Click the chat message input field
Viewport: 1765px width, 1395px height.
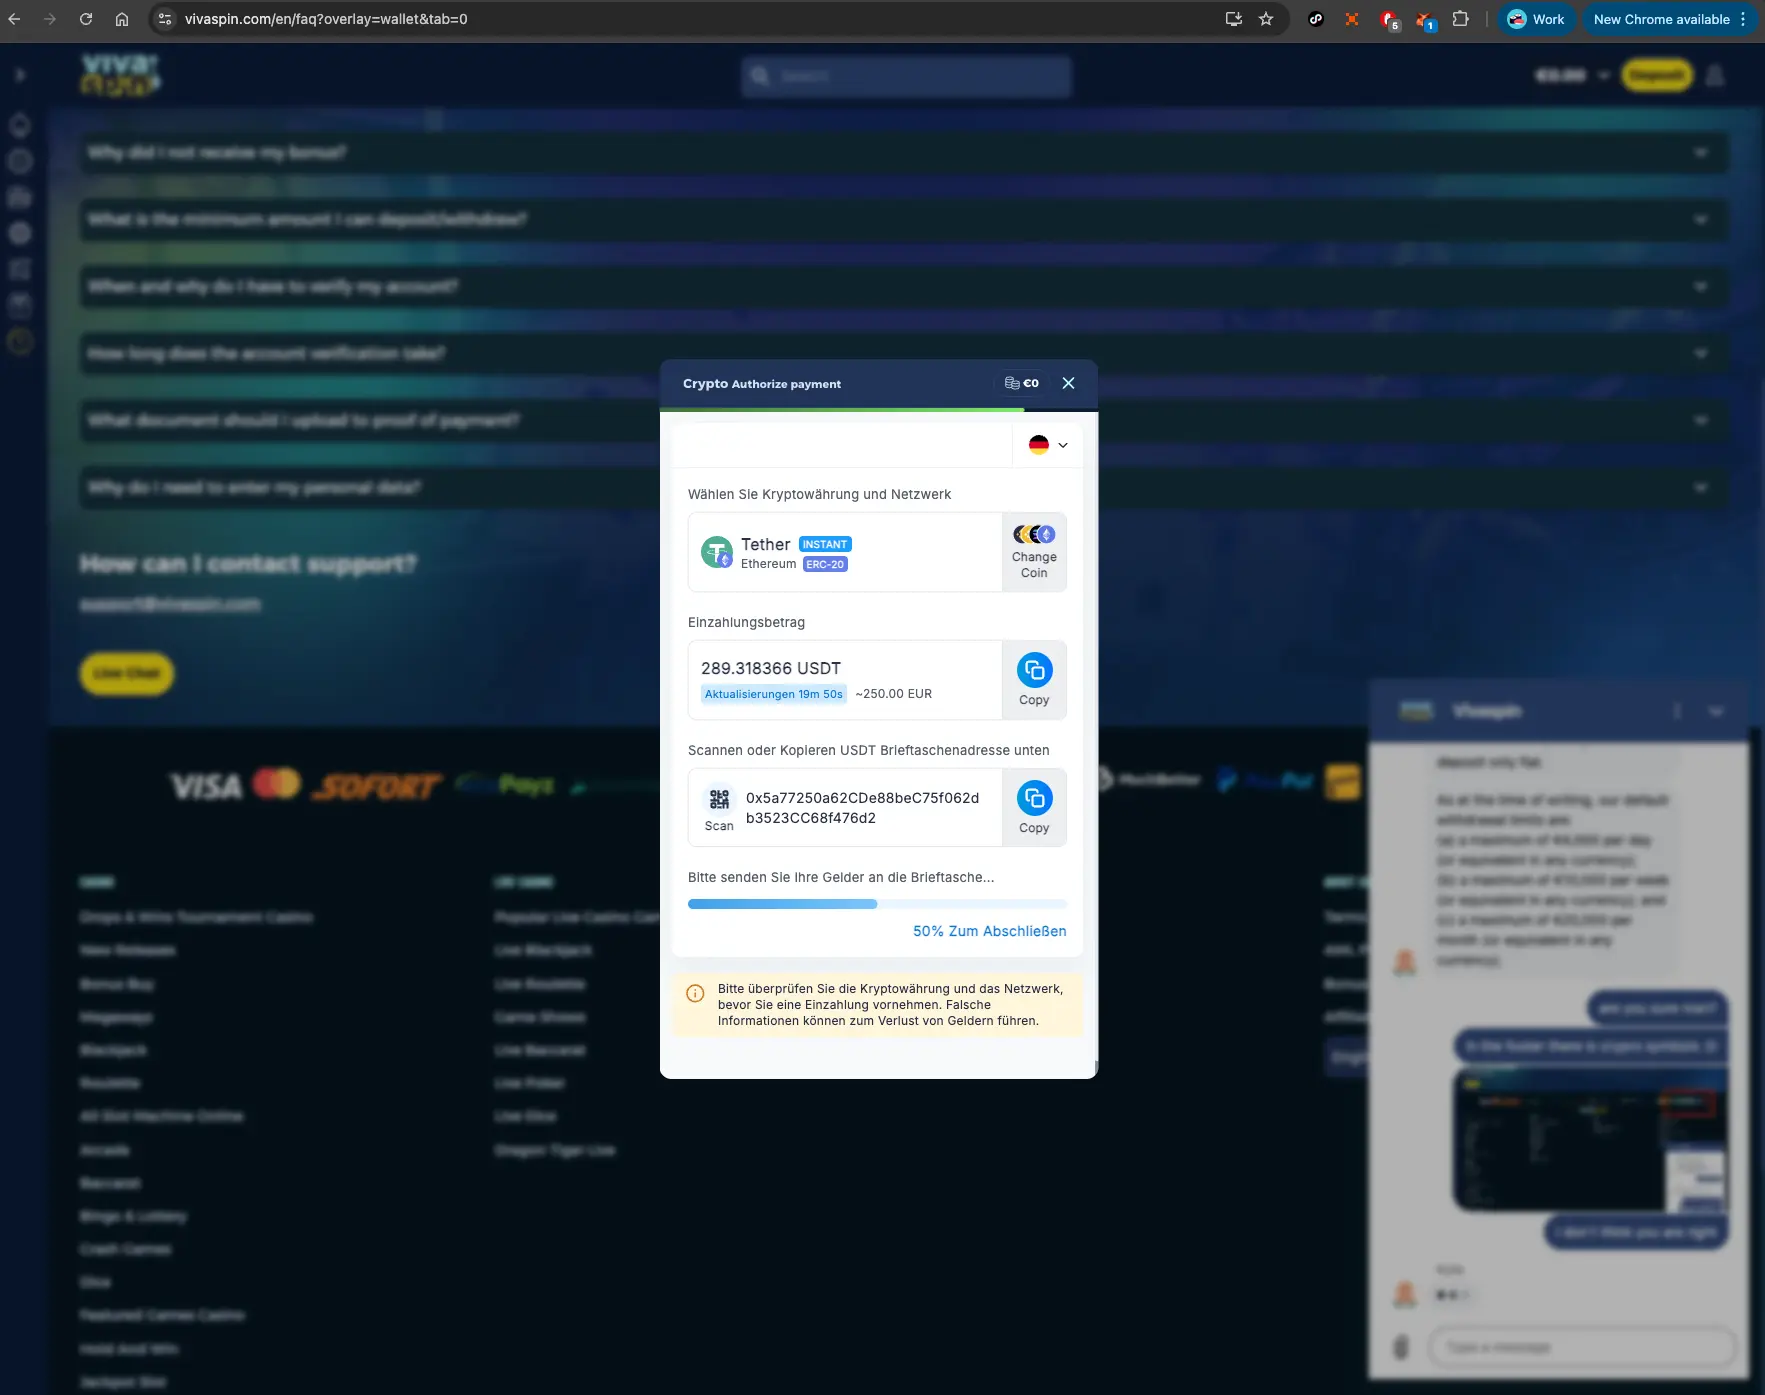[x=1581, y=1347]
